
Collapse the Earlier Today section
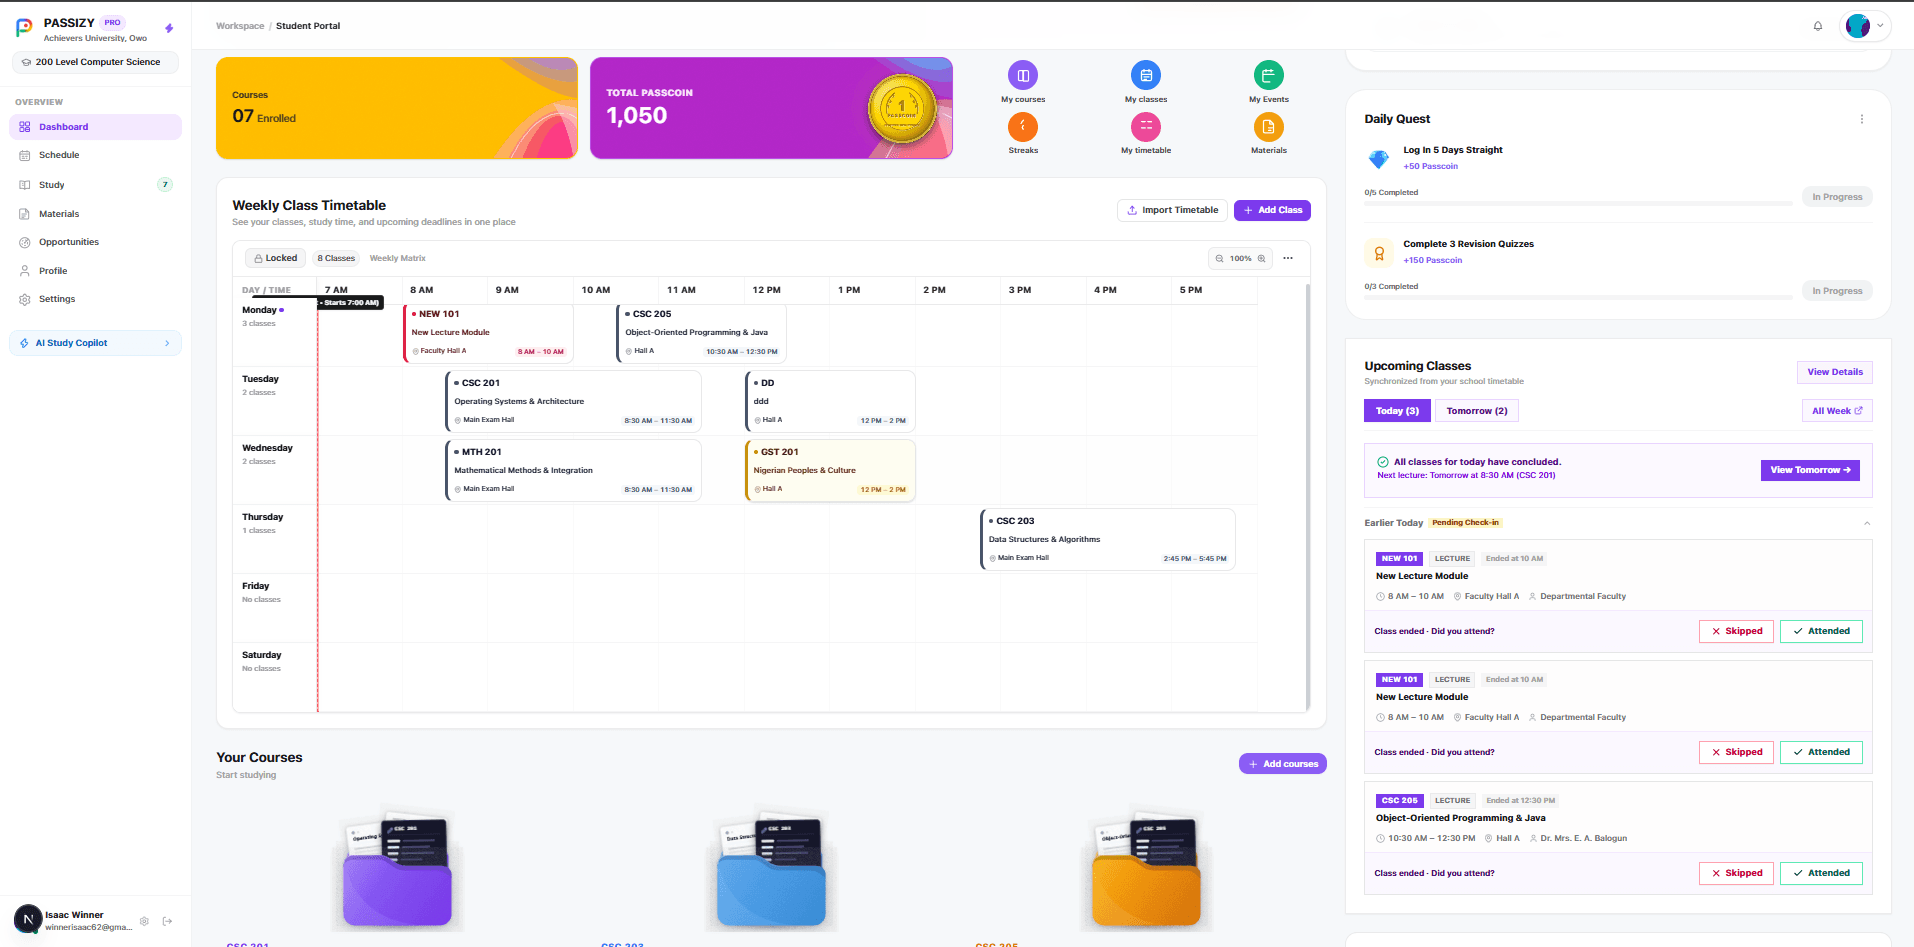click(x=1866, y=523)
